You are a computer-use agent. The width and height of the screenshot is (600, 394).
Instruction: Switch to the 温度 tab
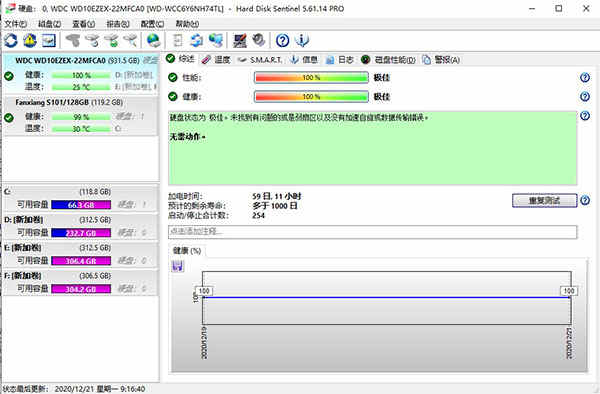pyautogui.click(x=216, y=60)
